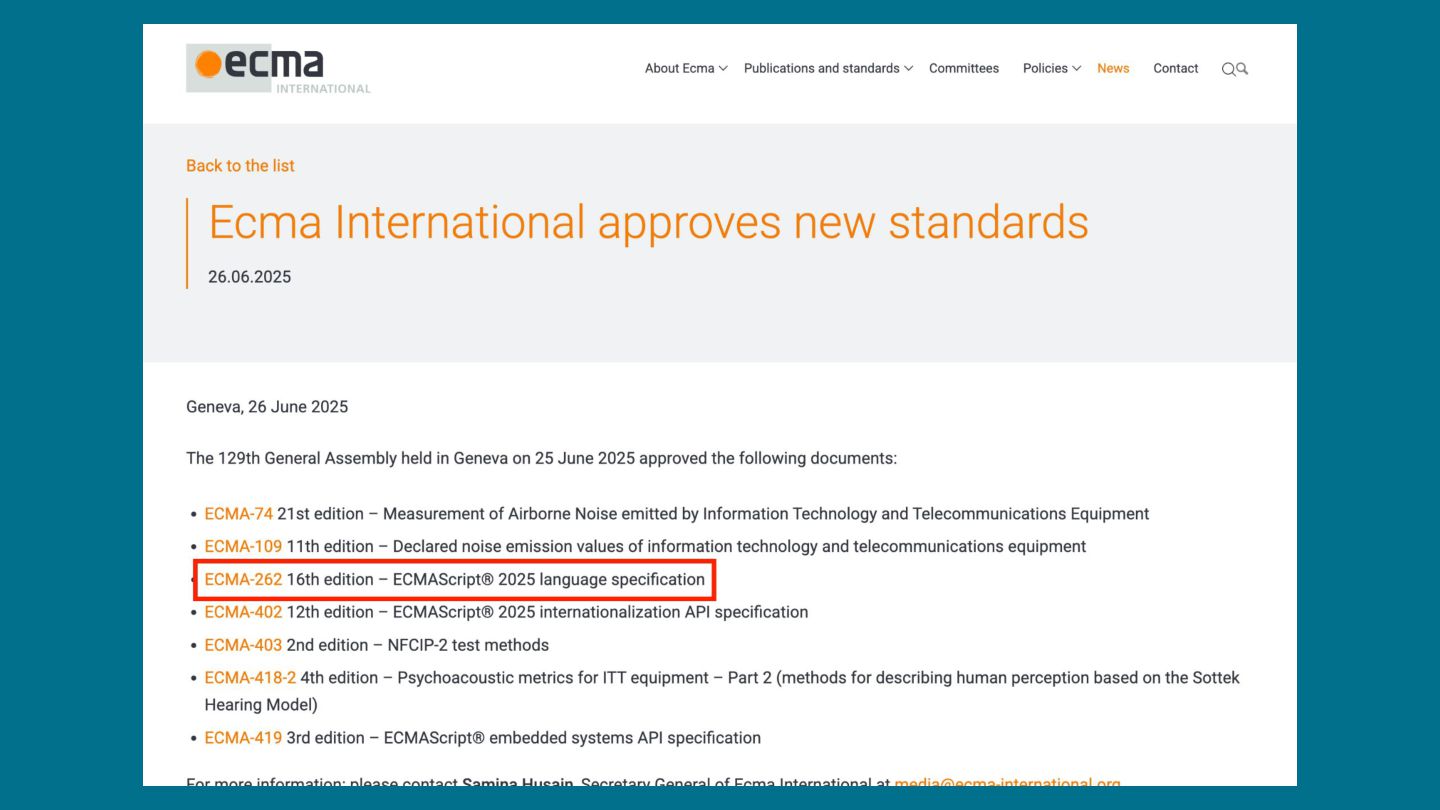Open the ECMA-262 standard link
This screenshot has height=810, width=1440.
tap(243, 579)
